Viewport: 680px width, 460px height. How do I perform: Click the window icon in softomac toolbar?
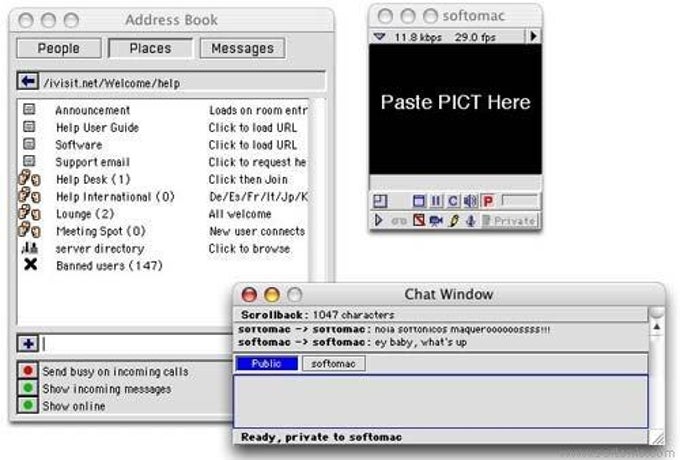click(418, 201)
